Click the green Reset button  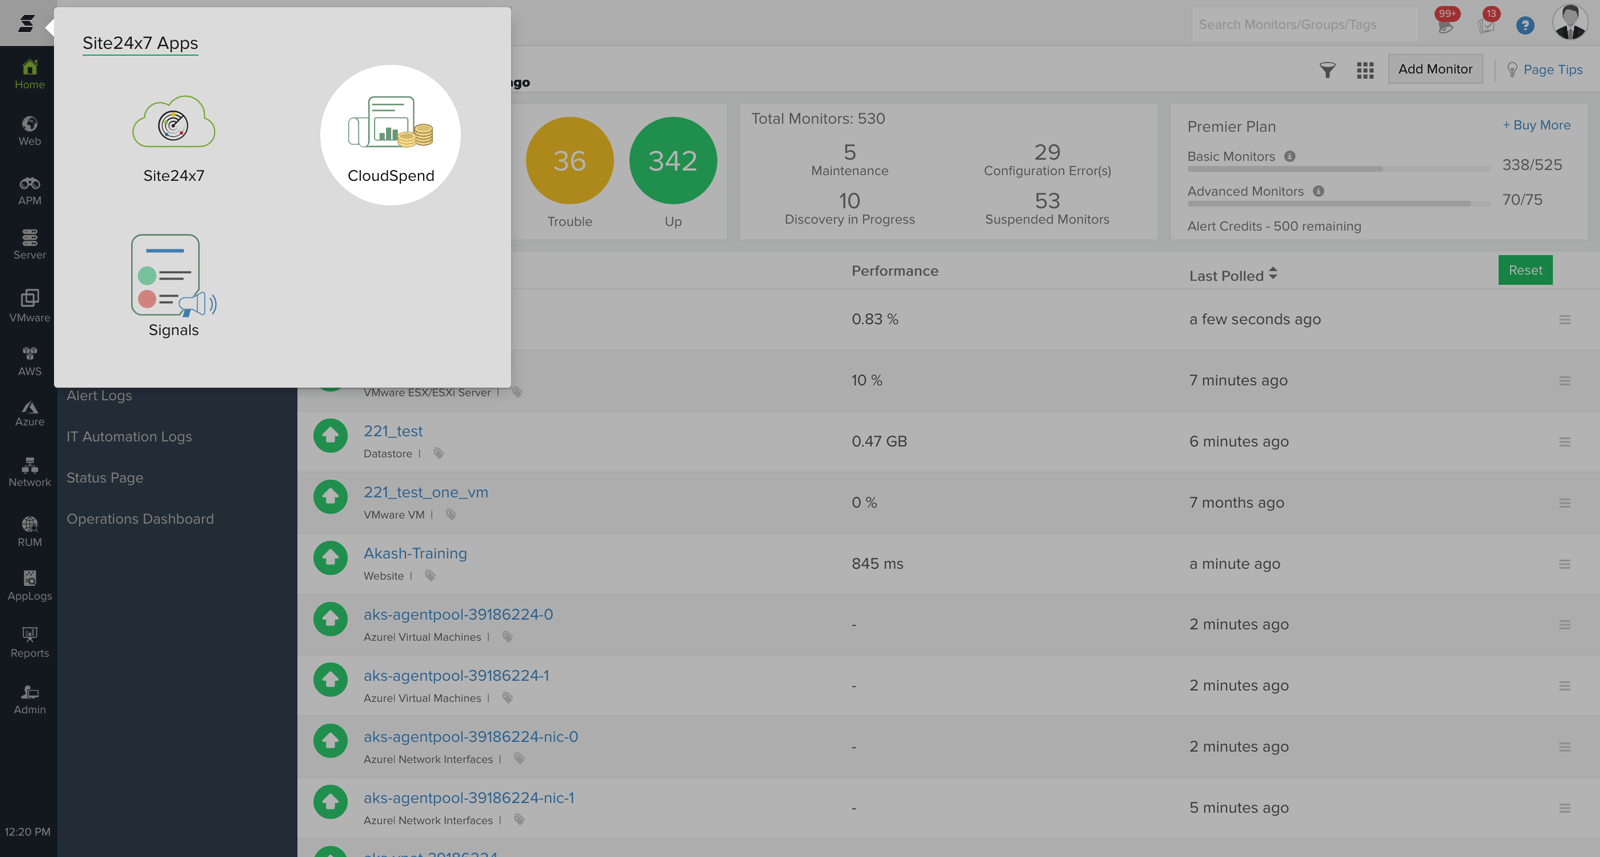pyautogui.click(x=1525, y=270)
